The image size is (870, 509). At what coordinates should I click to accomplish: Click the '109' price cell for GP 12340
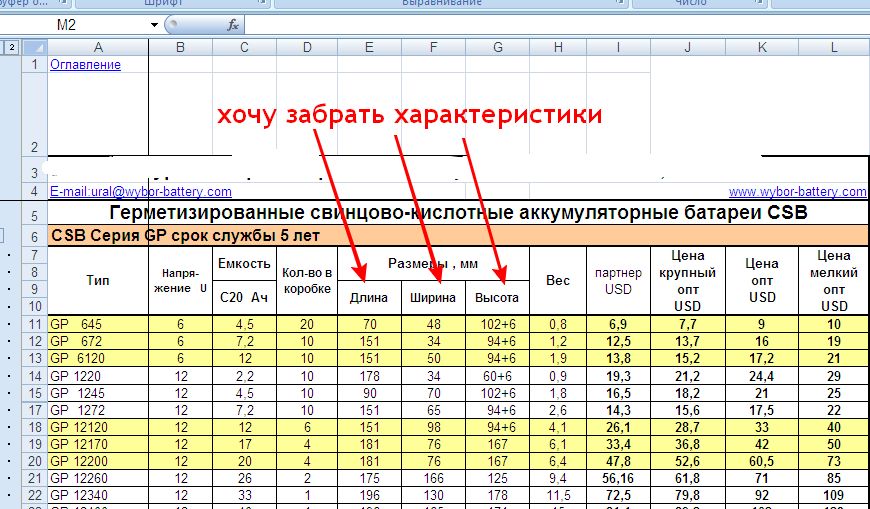(834, 495)
